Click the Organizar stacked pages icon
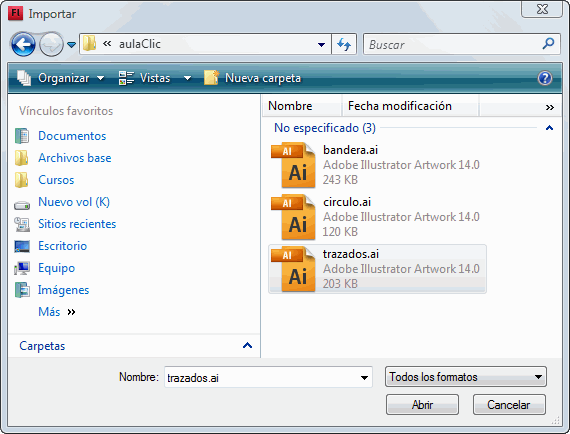 (24, 78)
